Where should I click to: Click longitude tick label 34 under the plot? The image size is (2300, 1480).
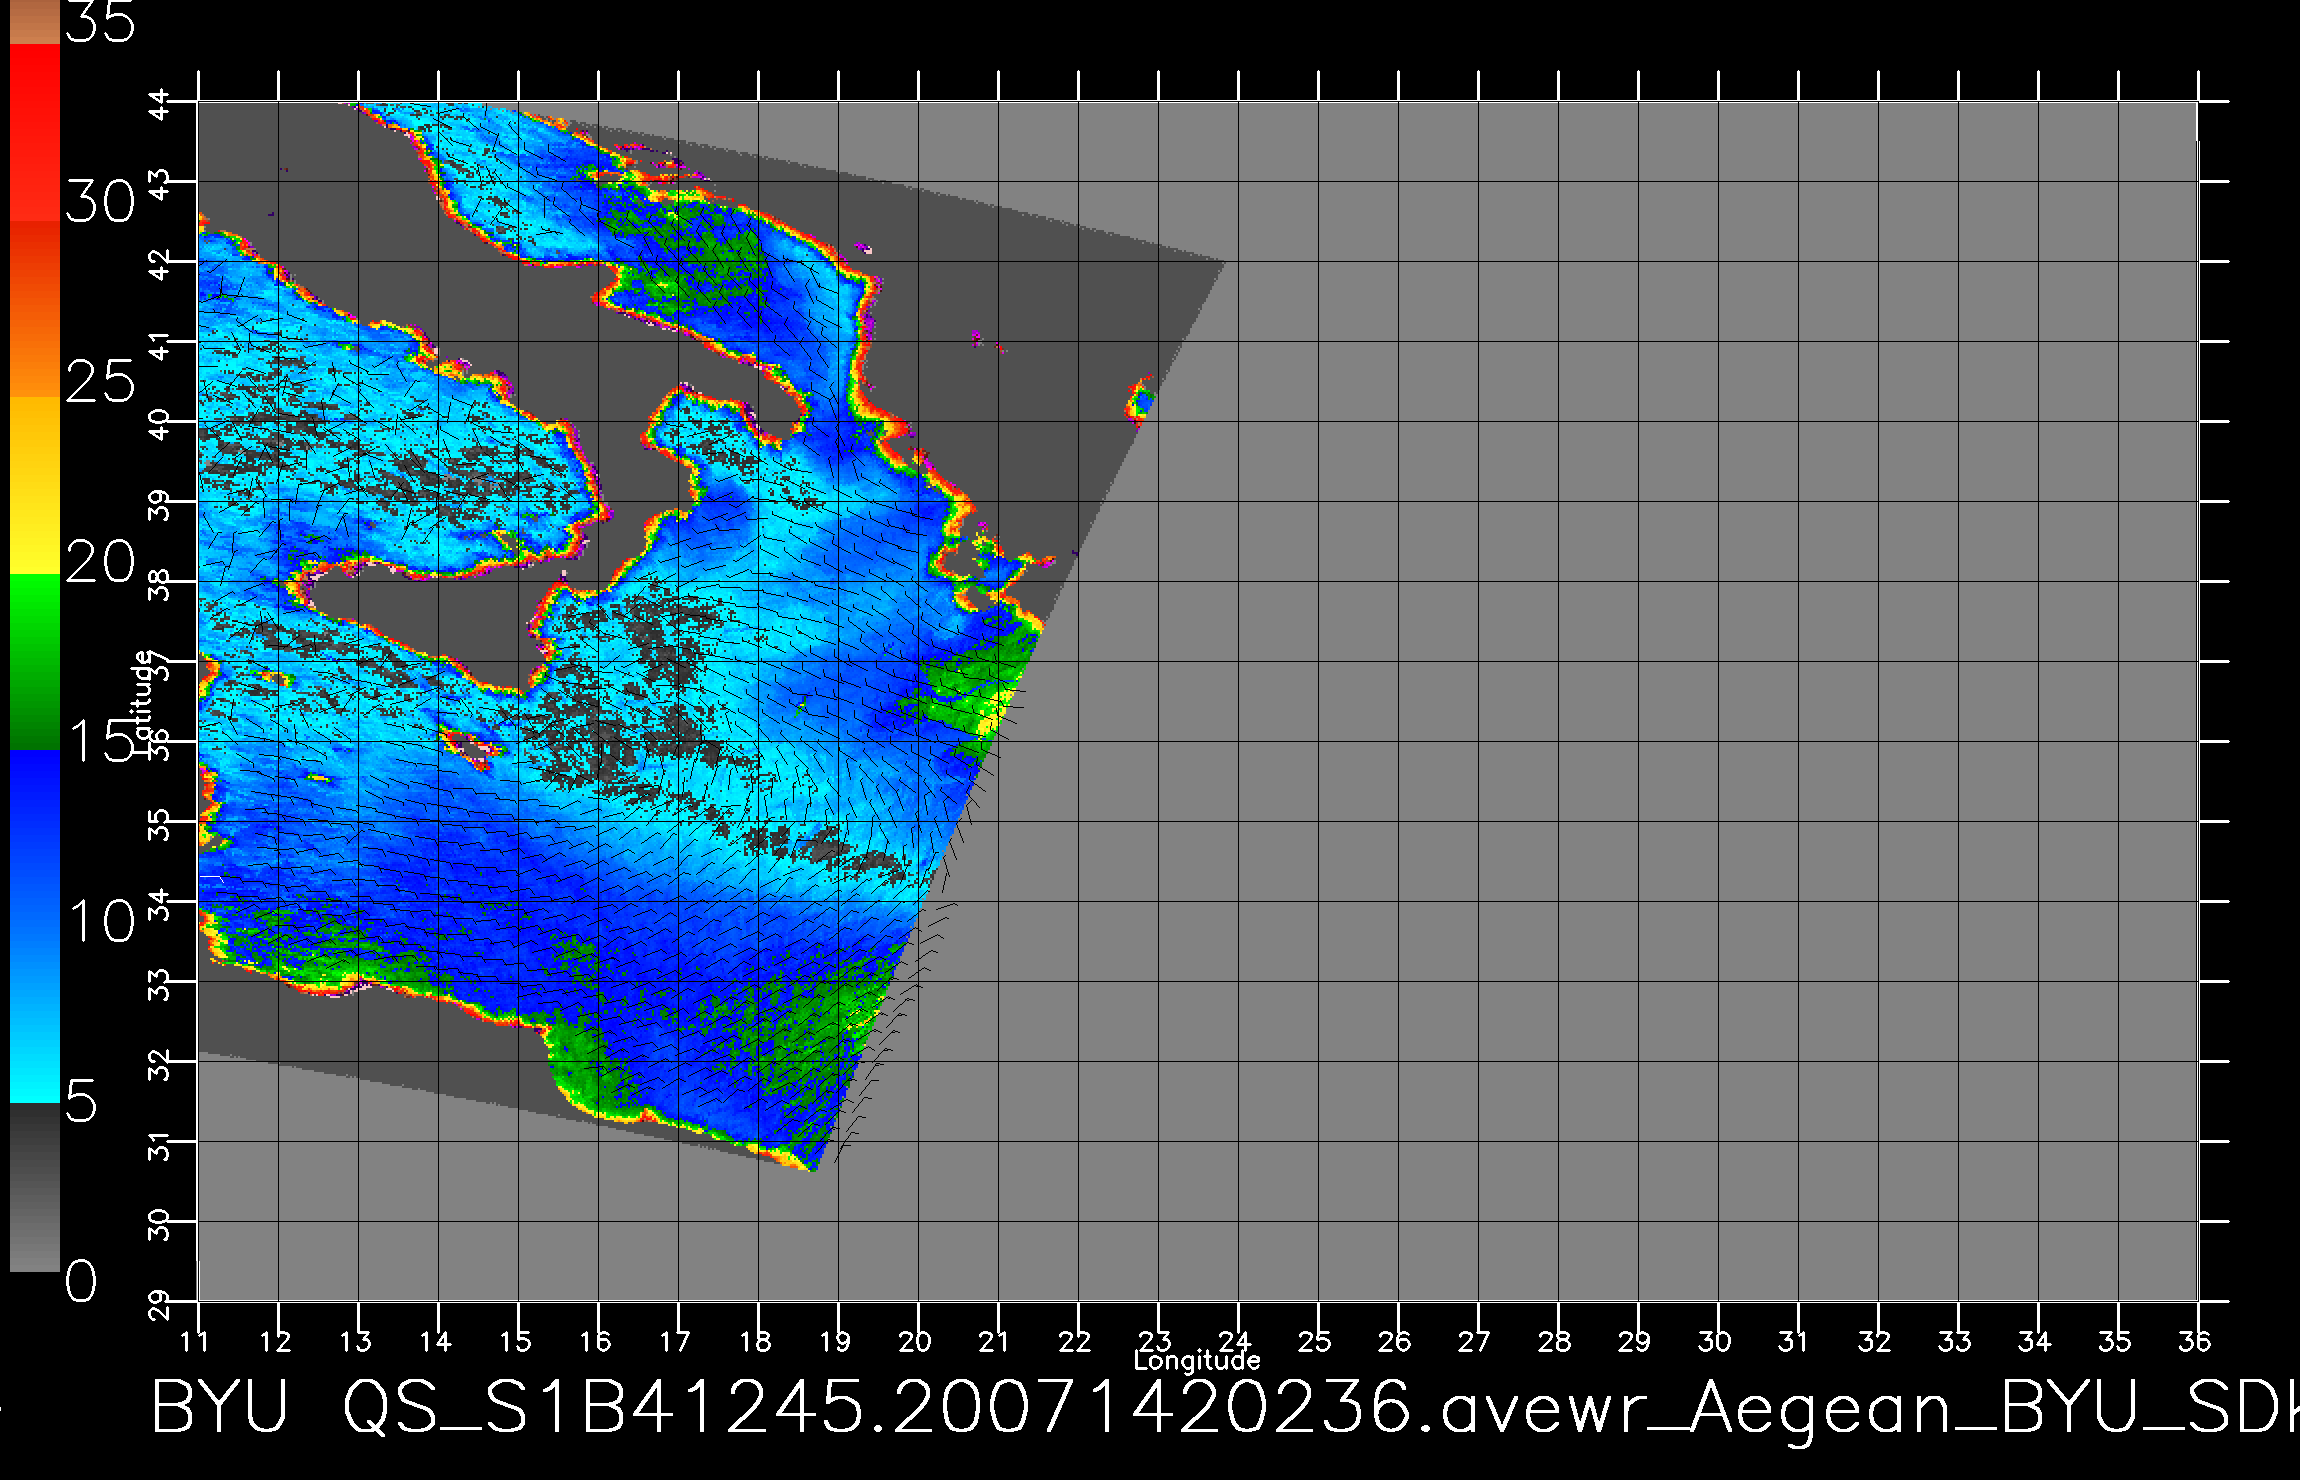(2035, 1341)
